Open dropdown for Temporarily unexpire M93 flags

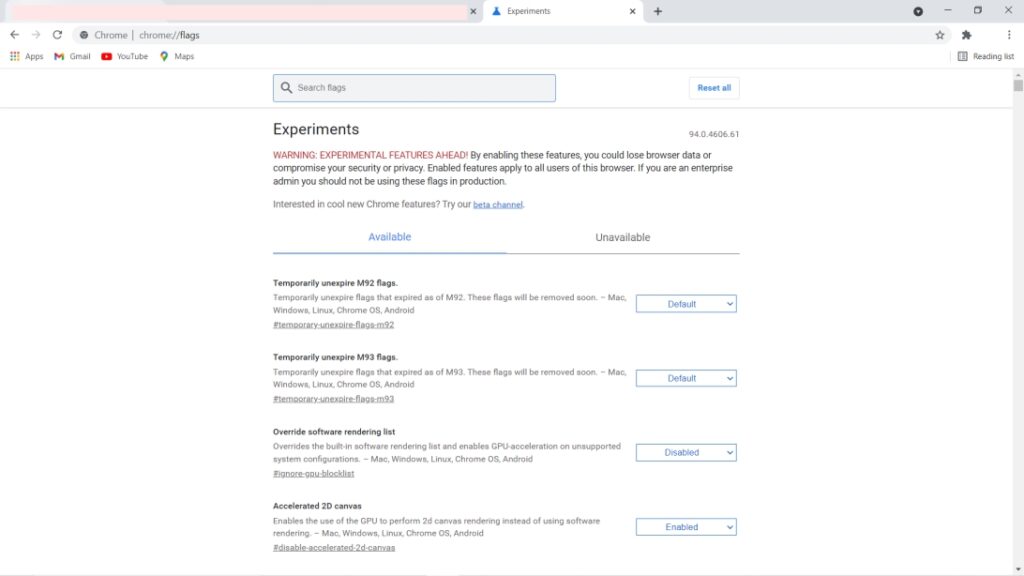tap(686, 378)
